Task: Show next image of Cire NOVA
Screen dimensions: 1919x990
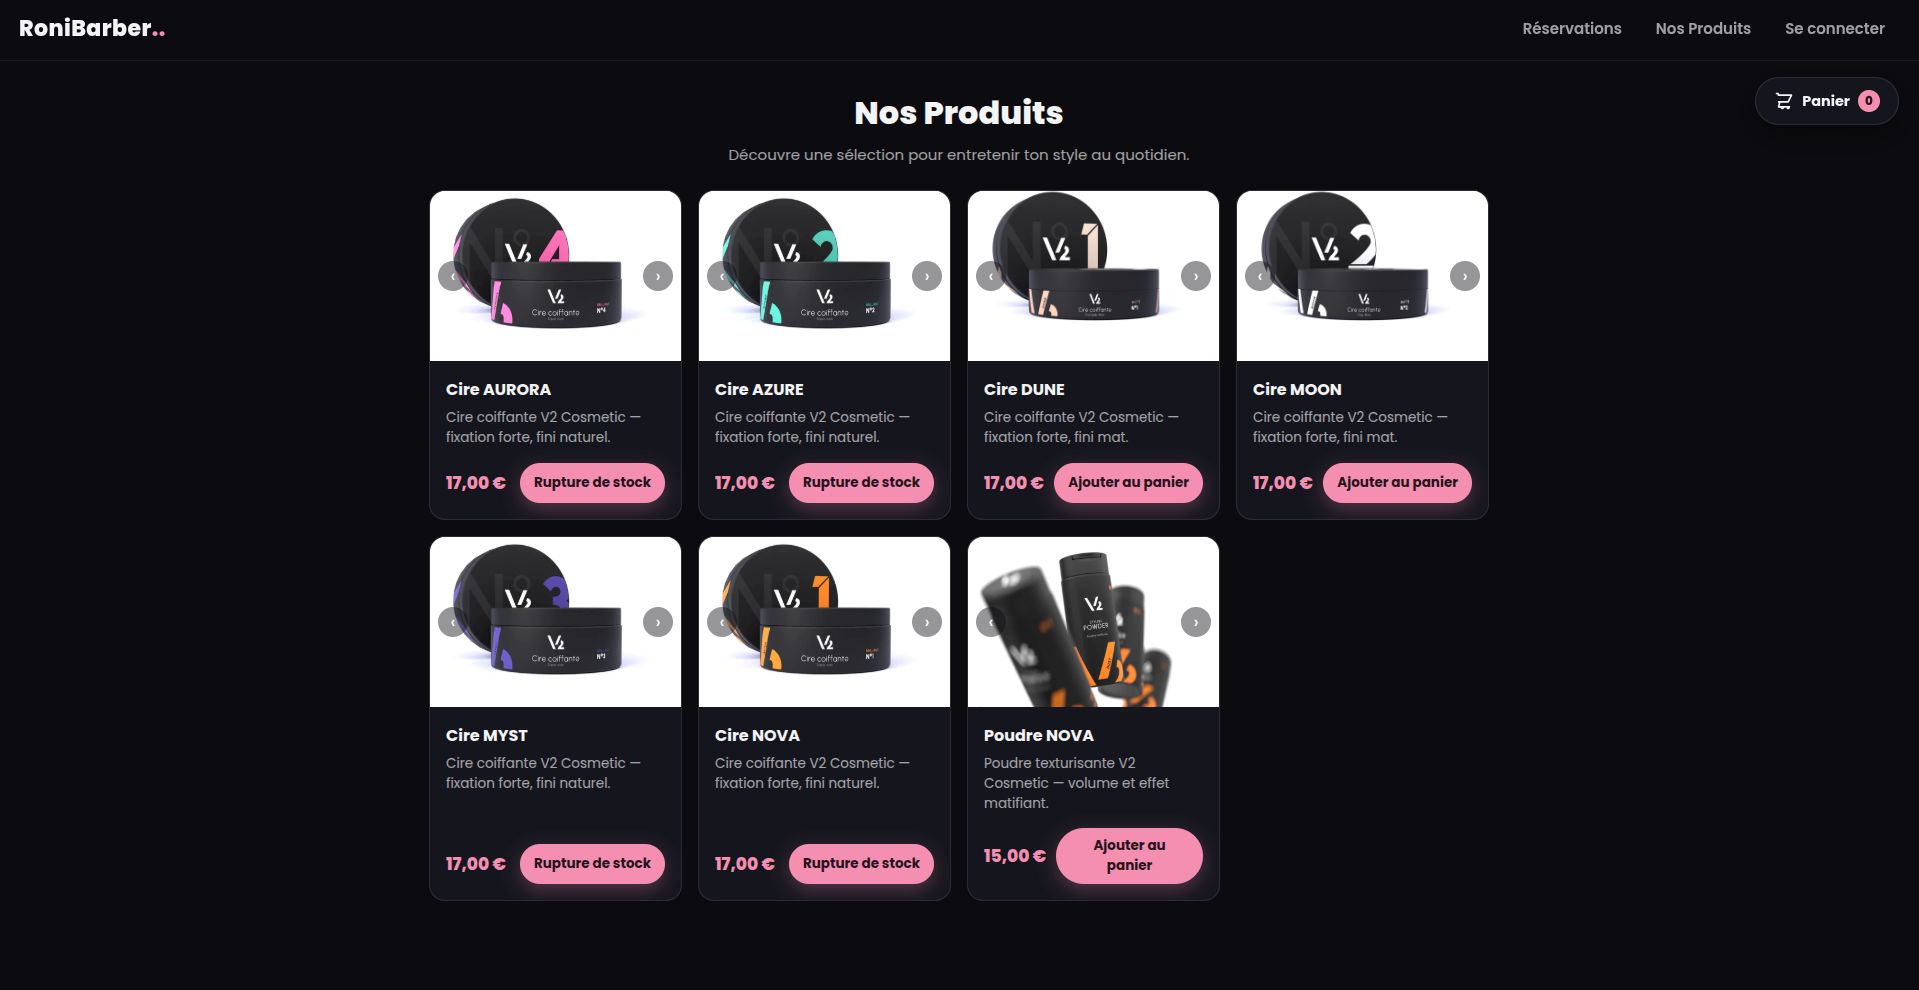Action: pos(927,622)
